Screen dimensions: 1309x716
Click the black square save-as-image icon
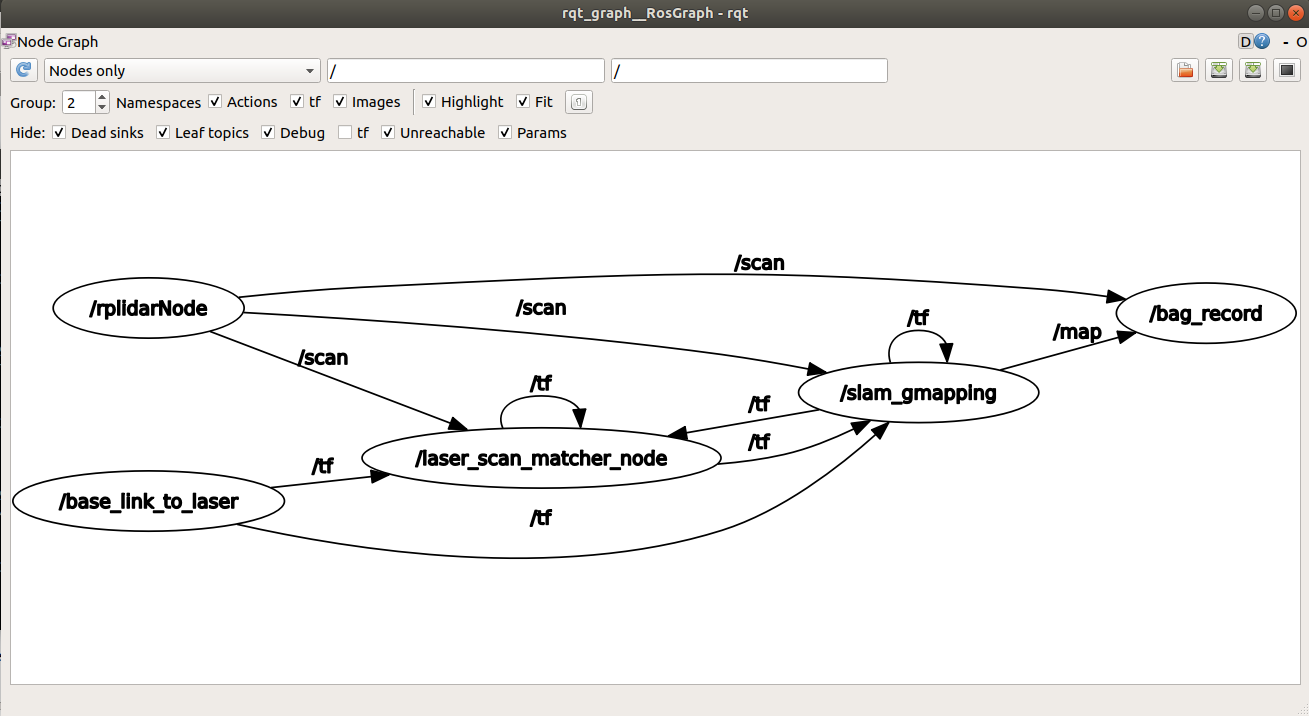coord(1287,70)
